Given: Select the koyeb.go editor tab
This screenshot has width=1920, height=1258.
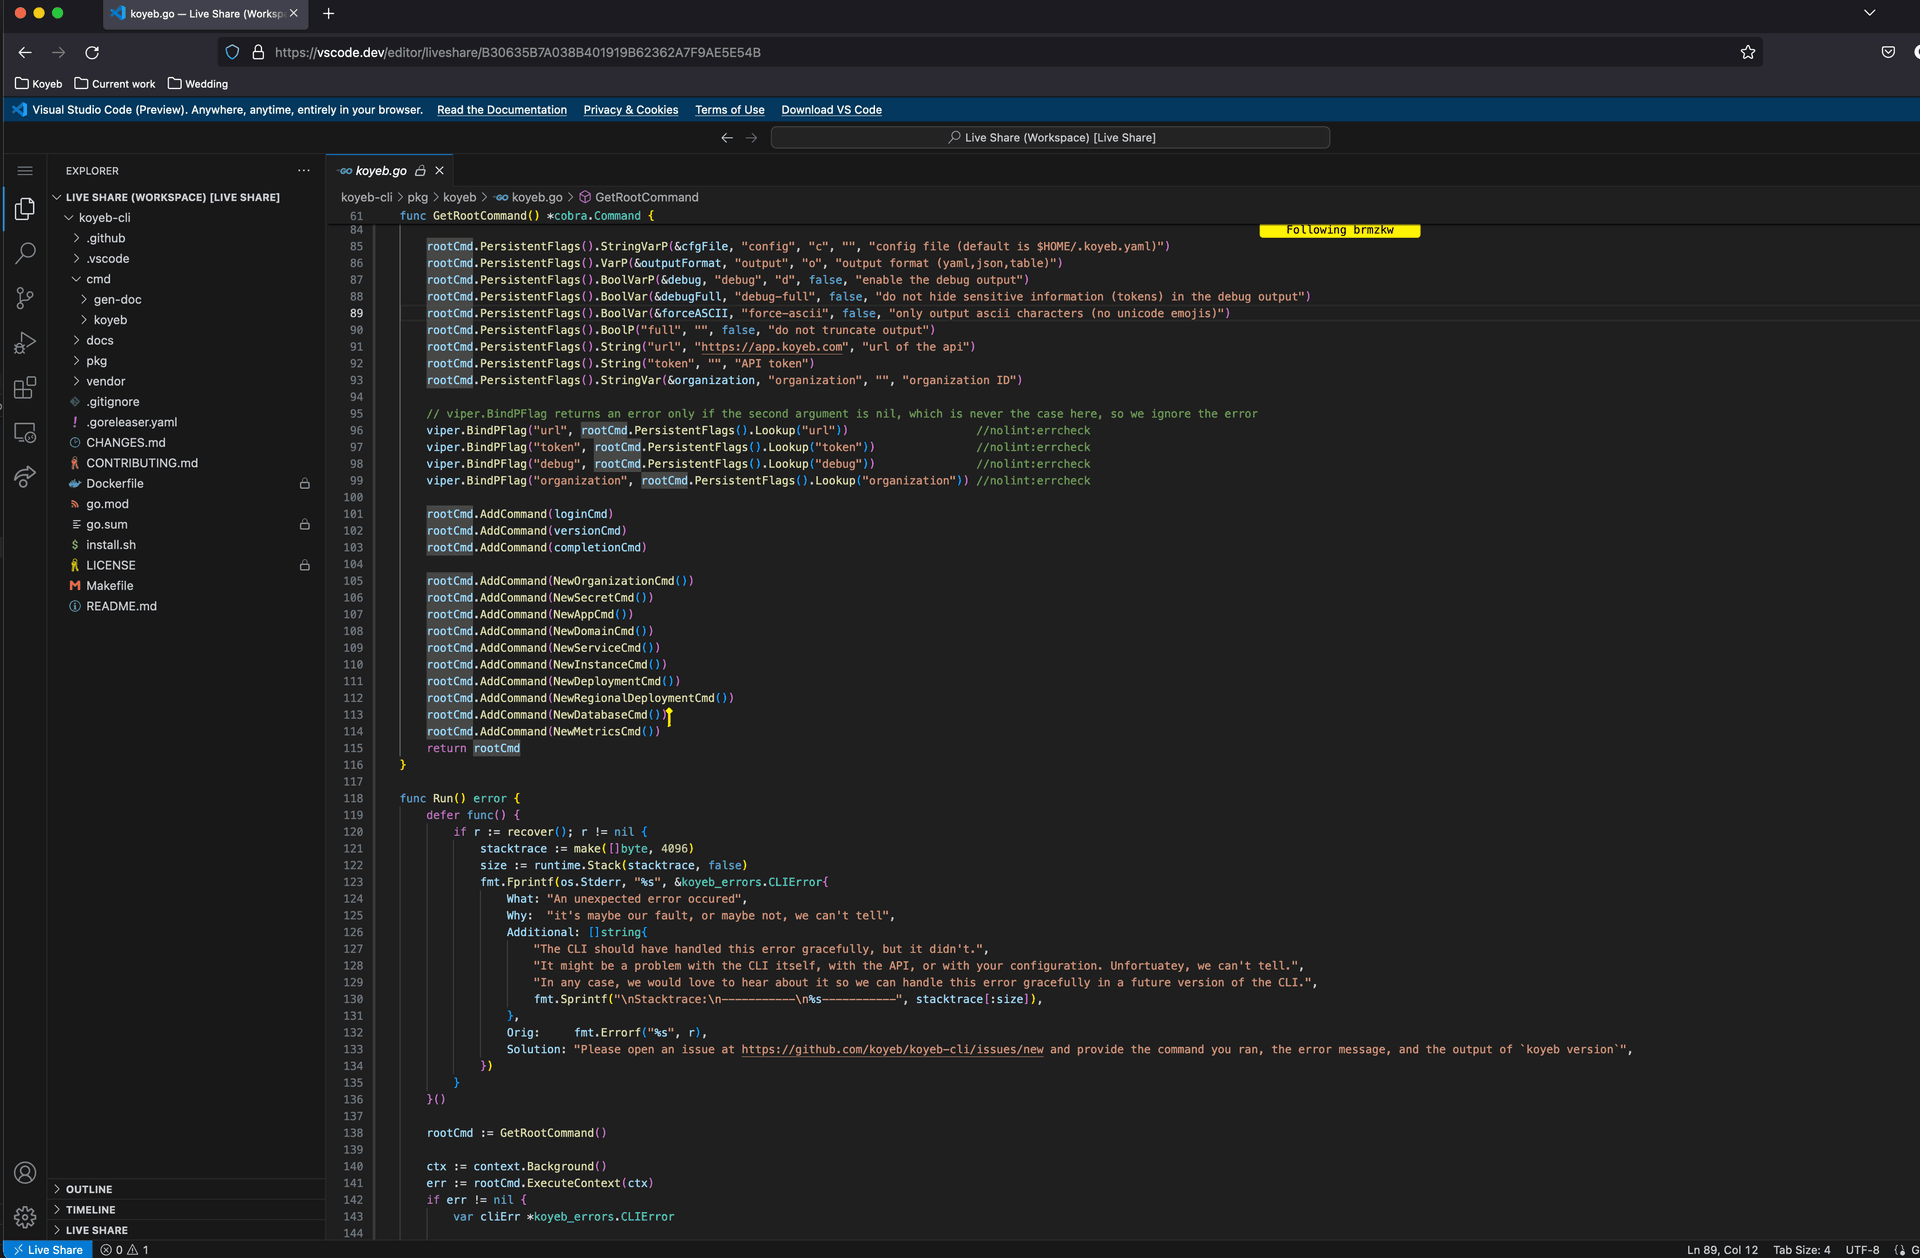Looking at the screenshot, I should click(x=381, y=171).
